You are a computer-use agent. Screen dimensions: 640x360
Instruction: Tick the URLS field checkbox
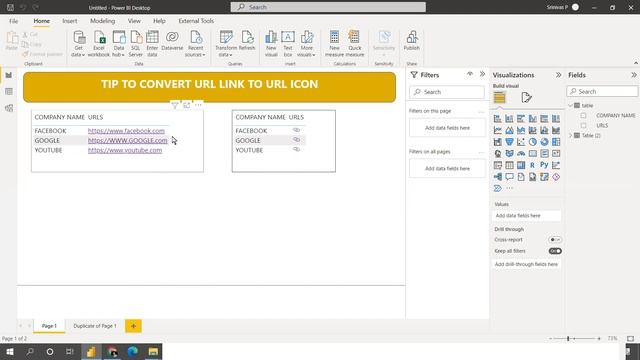[x=583, y=125]
